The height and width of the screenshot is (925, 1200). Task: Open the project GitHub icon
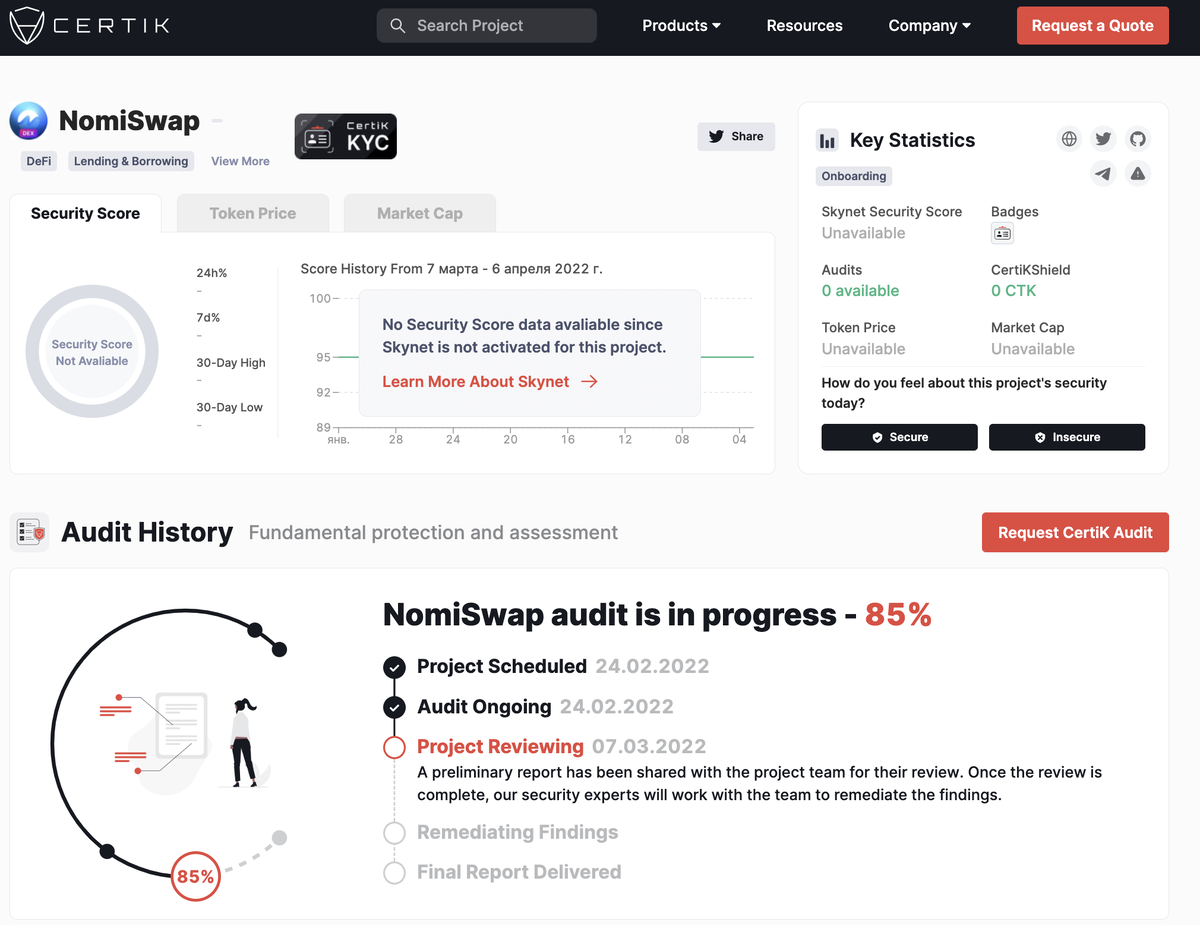pos(1138,139)
